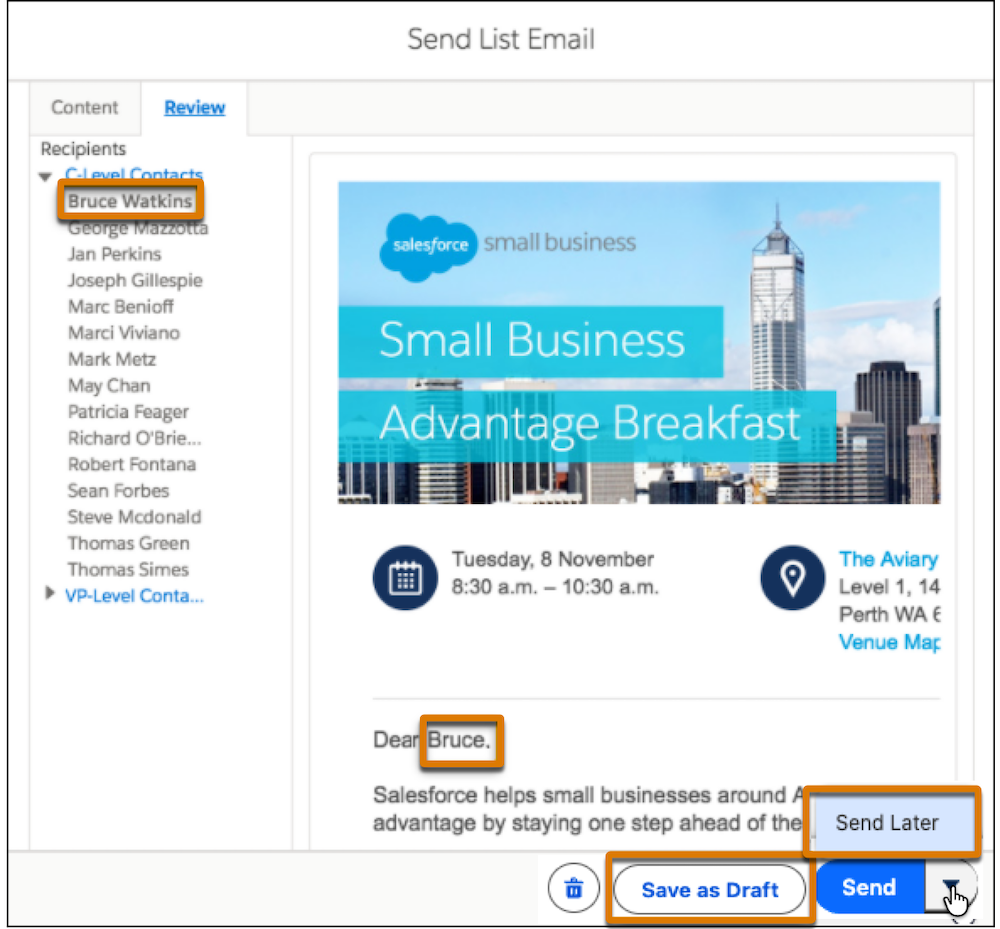Click the 'Salesforce helps small businesses' paragraph

click(587, 808)
